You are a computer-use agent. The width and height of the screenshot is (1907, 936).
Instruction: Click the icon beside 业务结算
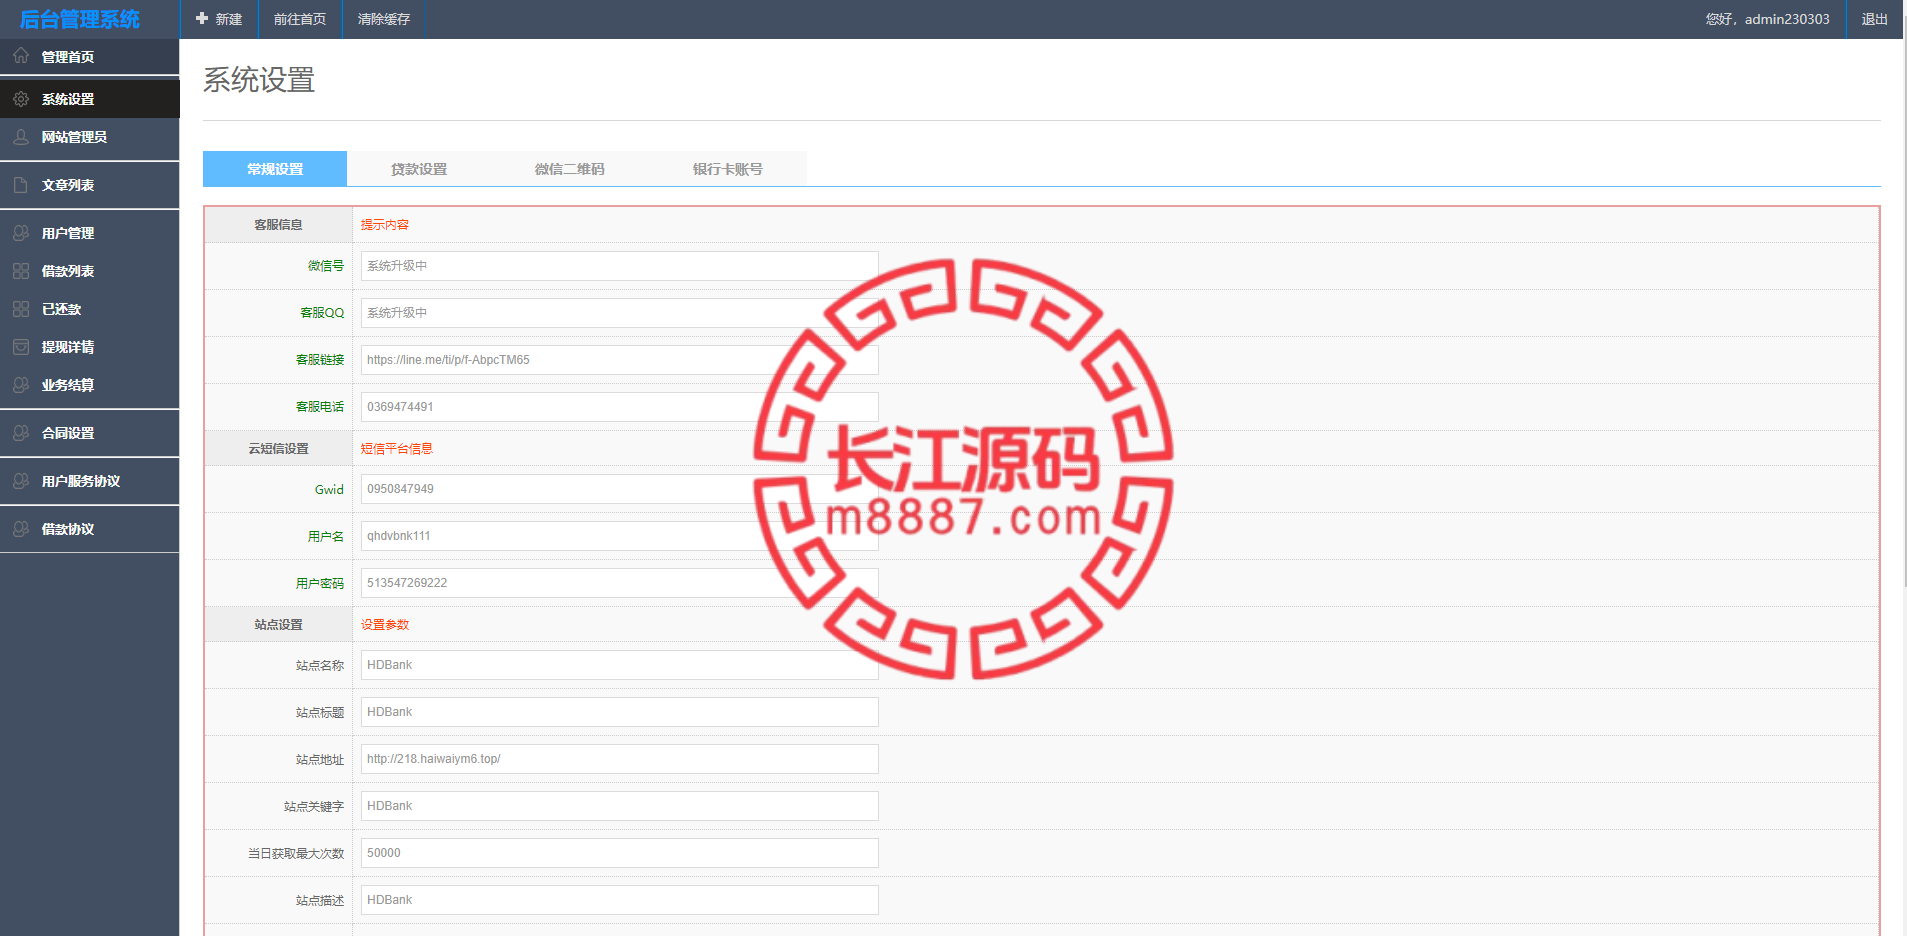click(21, 385)
